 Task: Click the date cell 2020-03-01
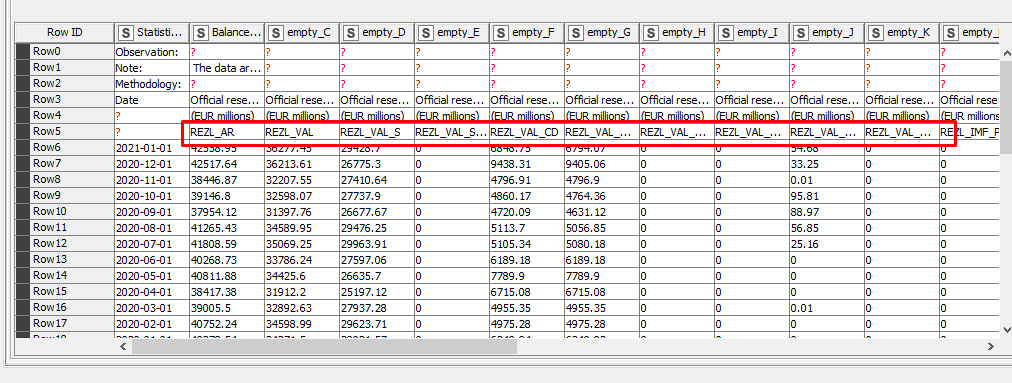coord(151,307)
